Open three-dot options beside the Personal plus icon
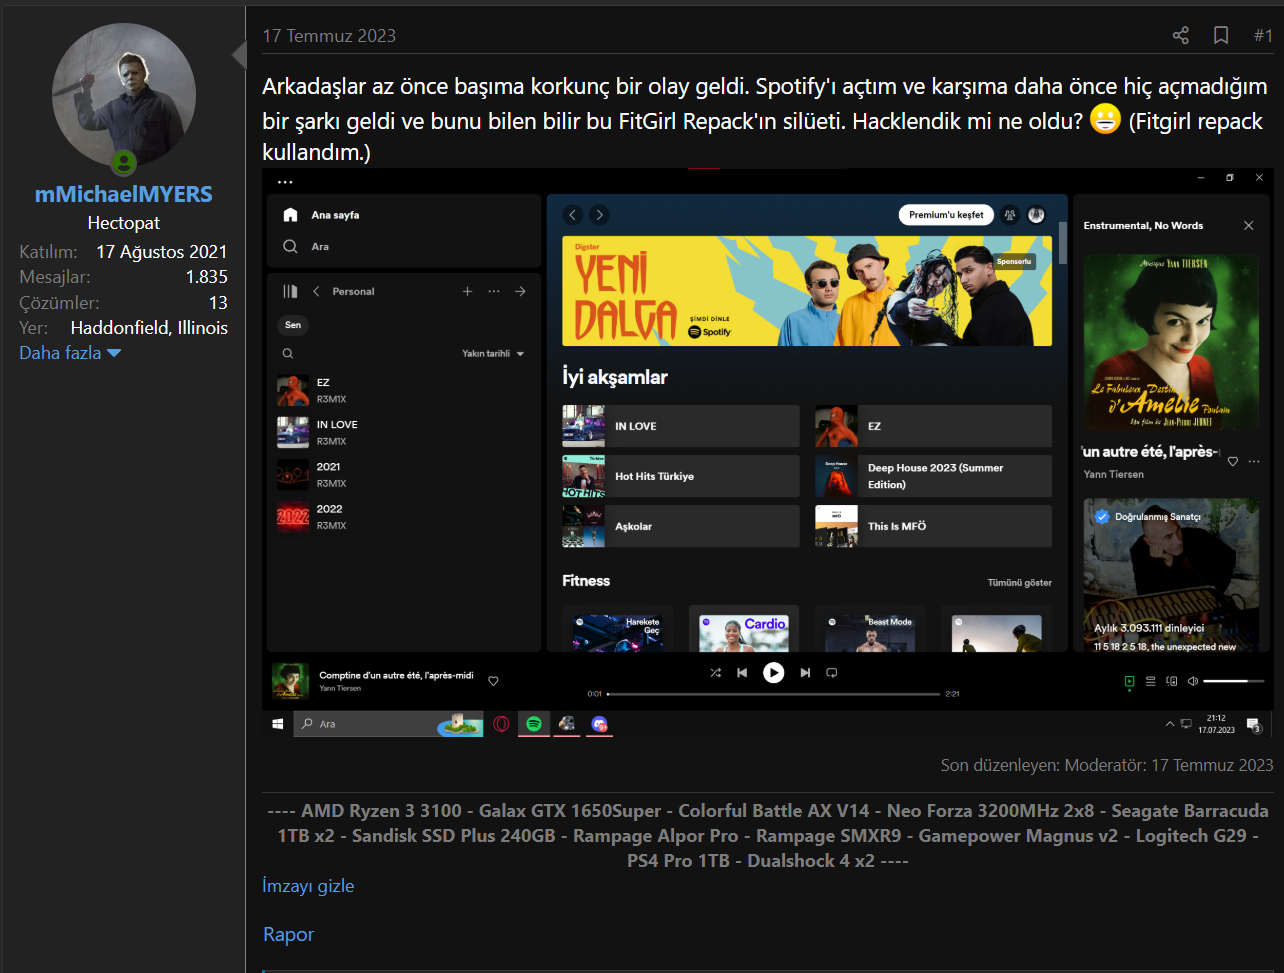 493,291
